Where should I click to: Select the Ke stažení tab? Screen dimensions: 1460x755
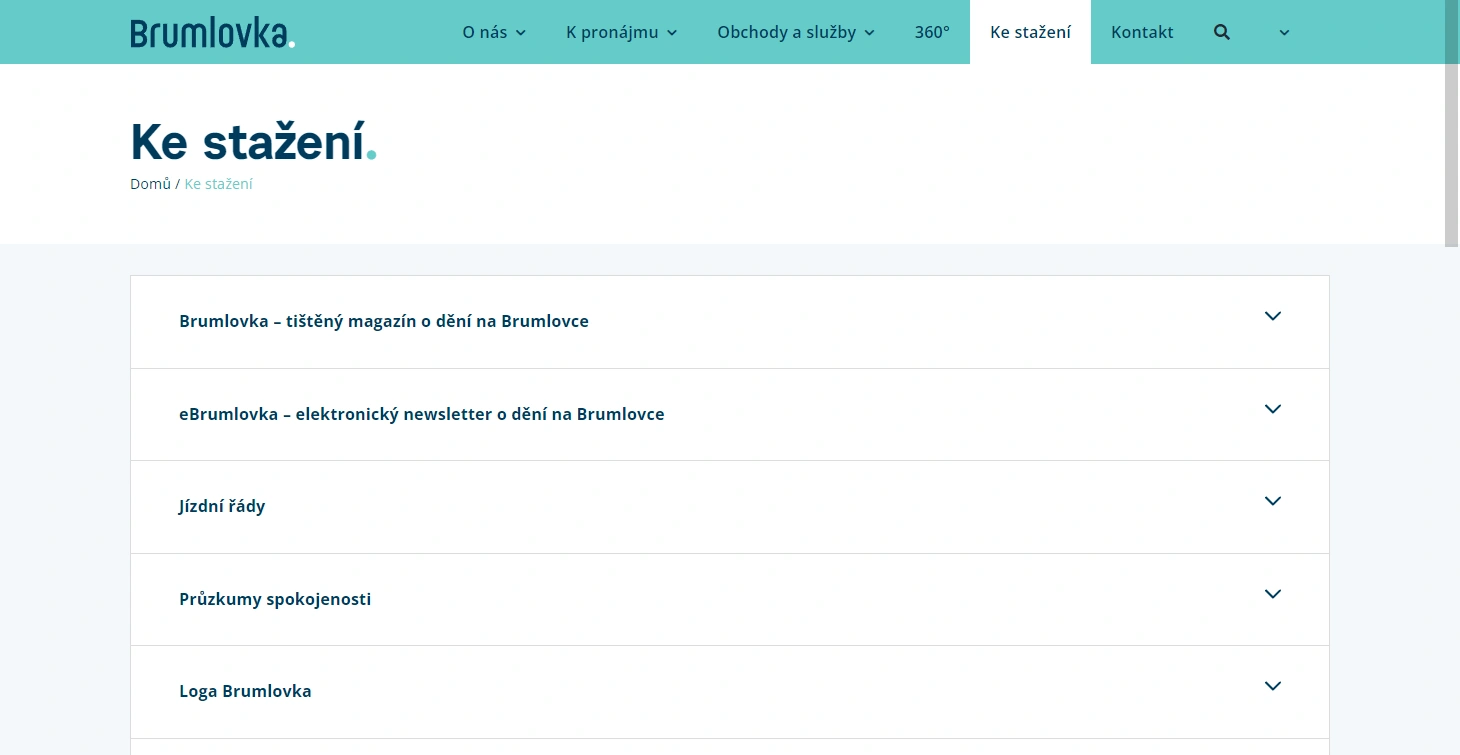tap(1030, 32)
